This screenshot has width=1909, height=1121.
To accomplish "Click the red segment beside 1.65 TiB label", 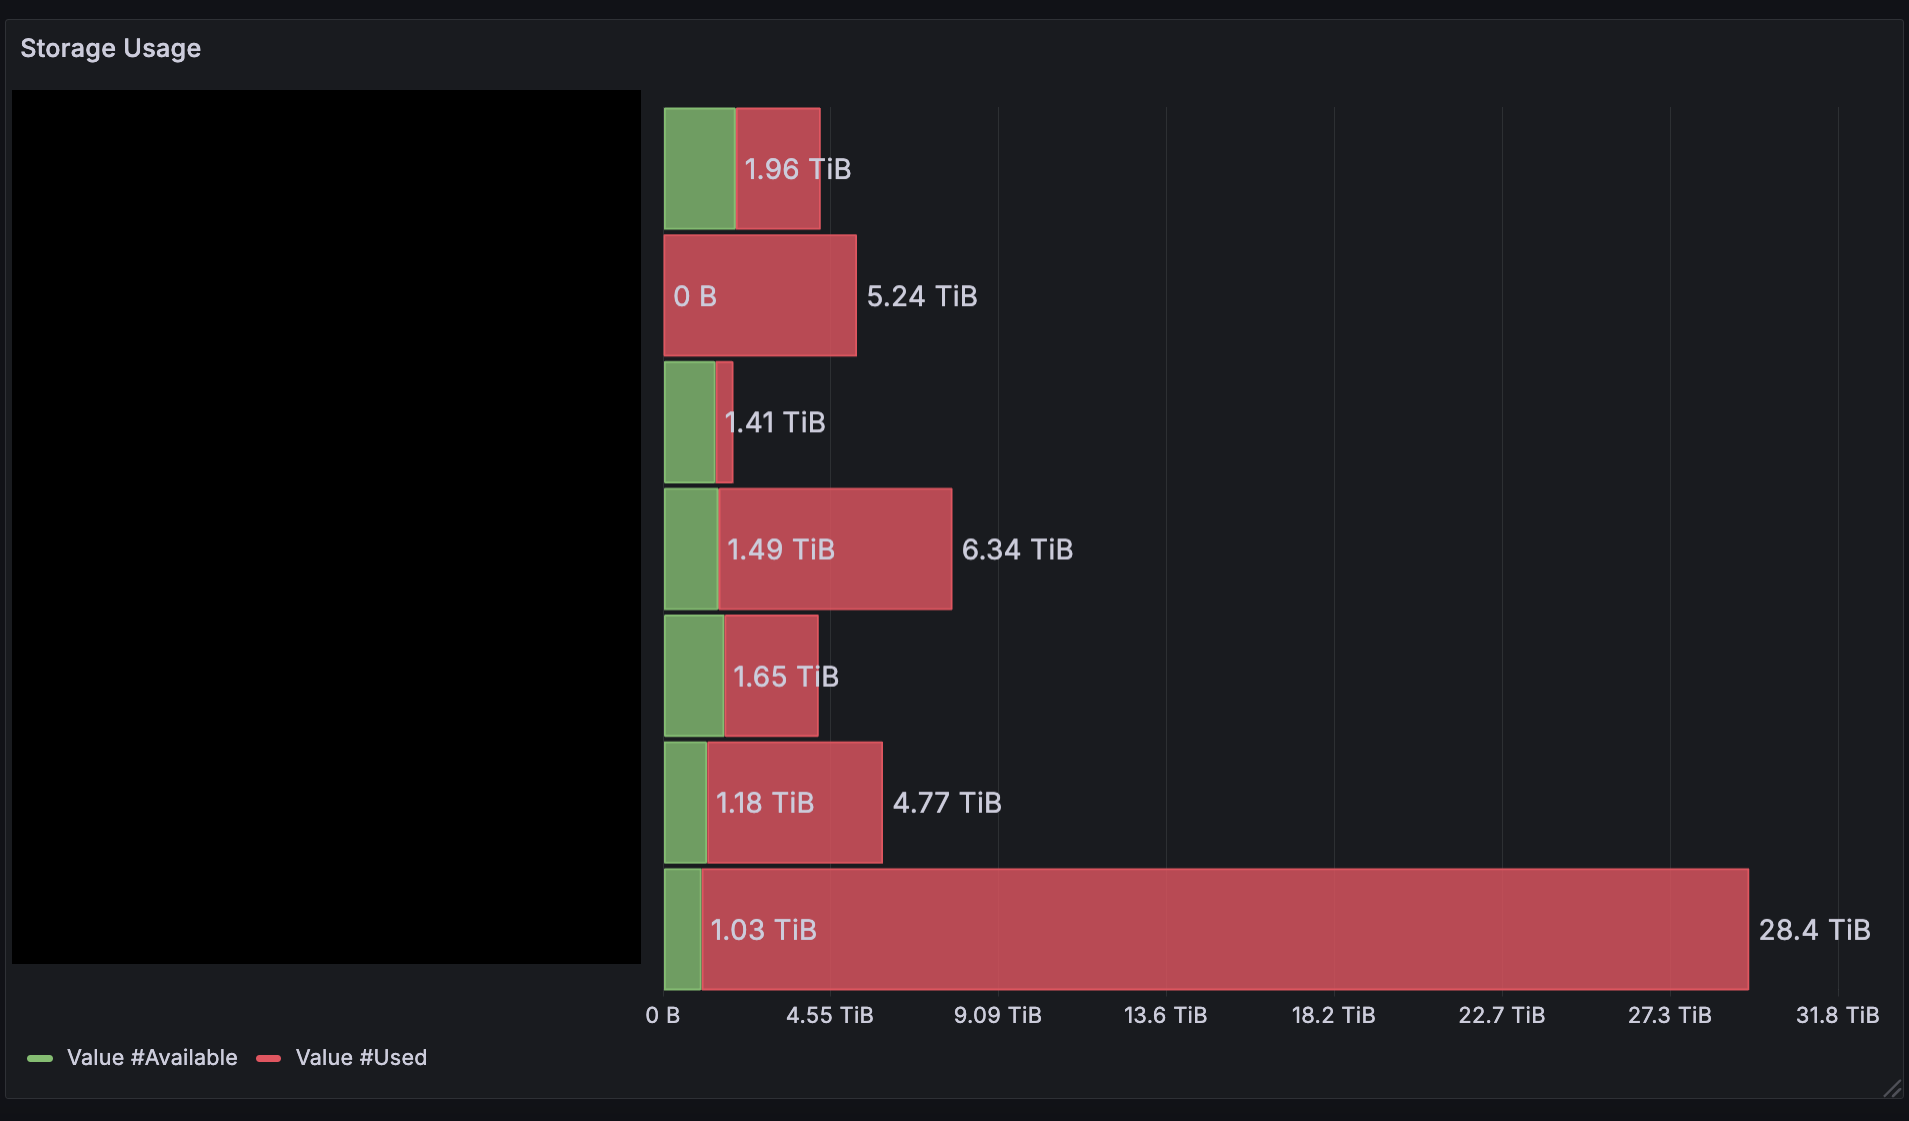I will pos(771,676).
